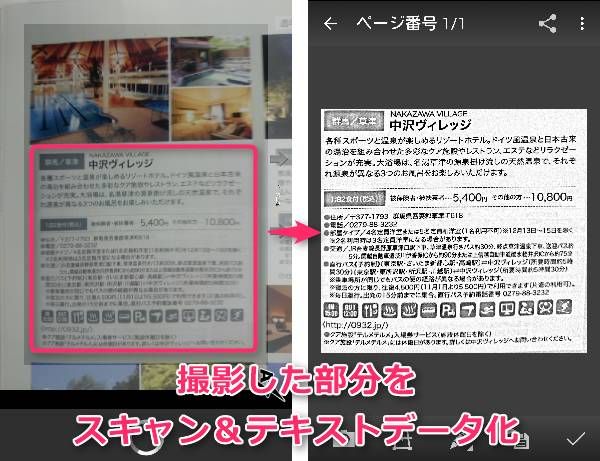Open the three-dot overflow menu

582,24
